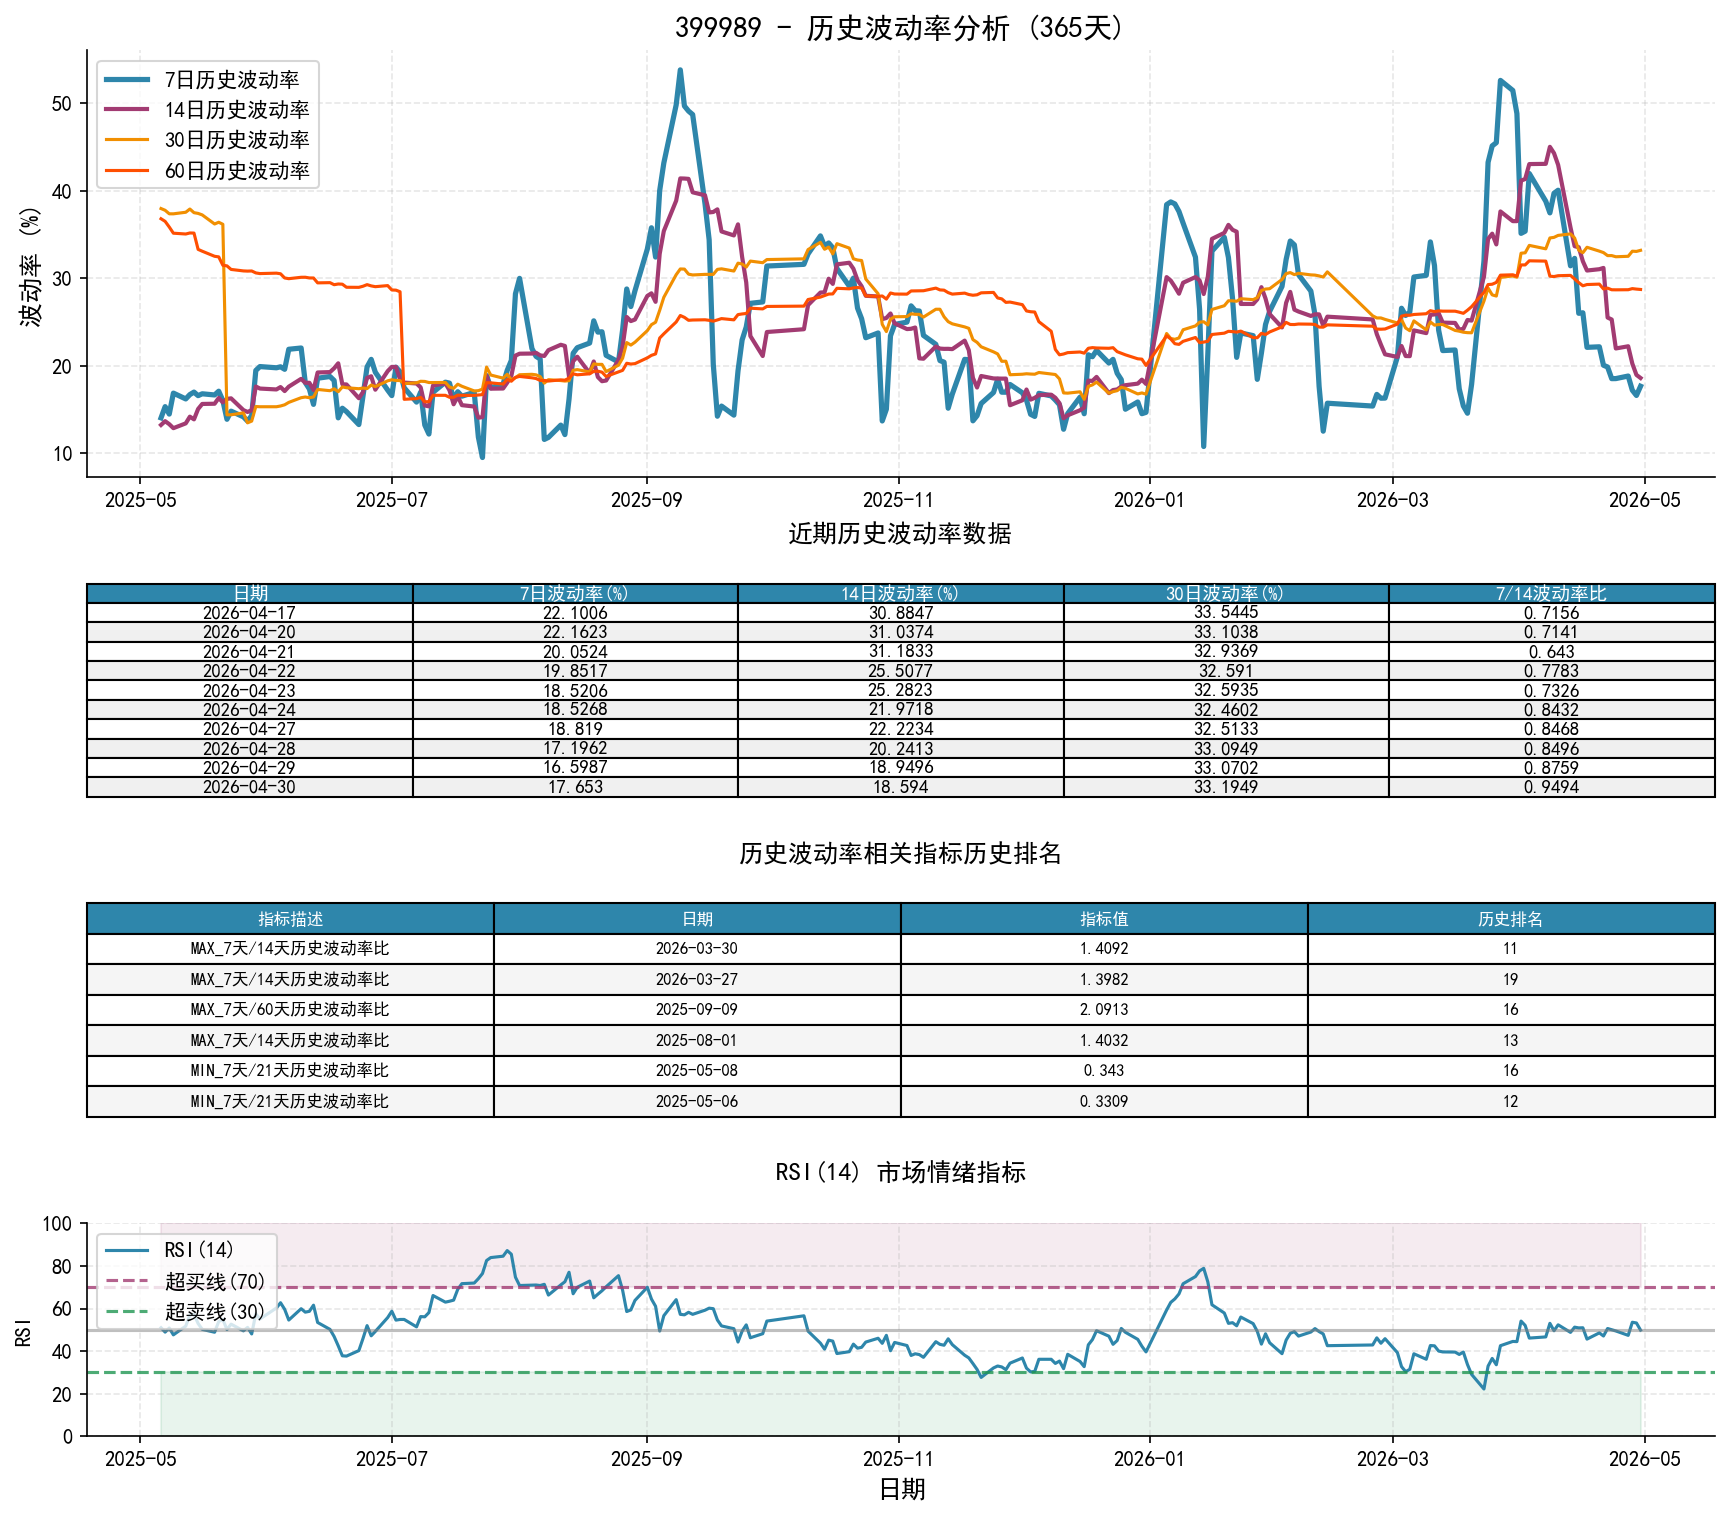This screenshot has width=1729, height=1515.
Task: Click the 'RSI(14)' legend entry
Action: (170, 1250)
